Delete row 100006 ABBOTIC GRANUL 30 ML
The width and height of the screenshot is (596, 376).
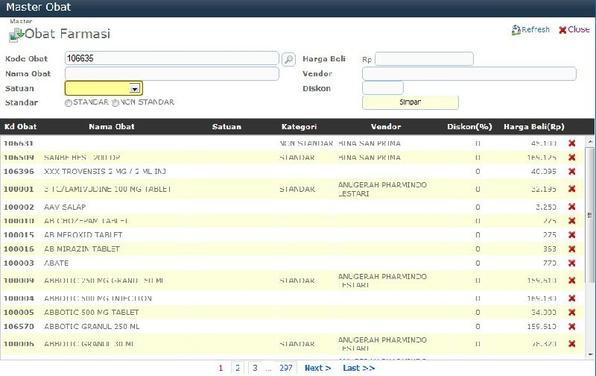572,344
